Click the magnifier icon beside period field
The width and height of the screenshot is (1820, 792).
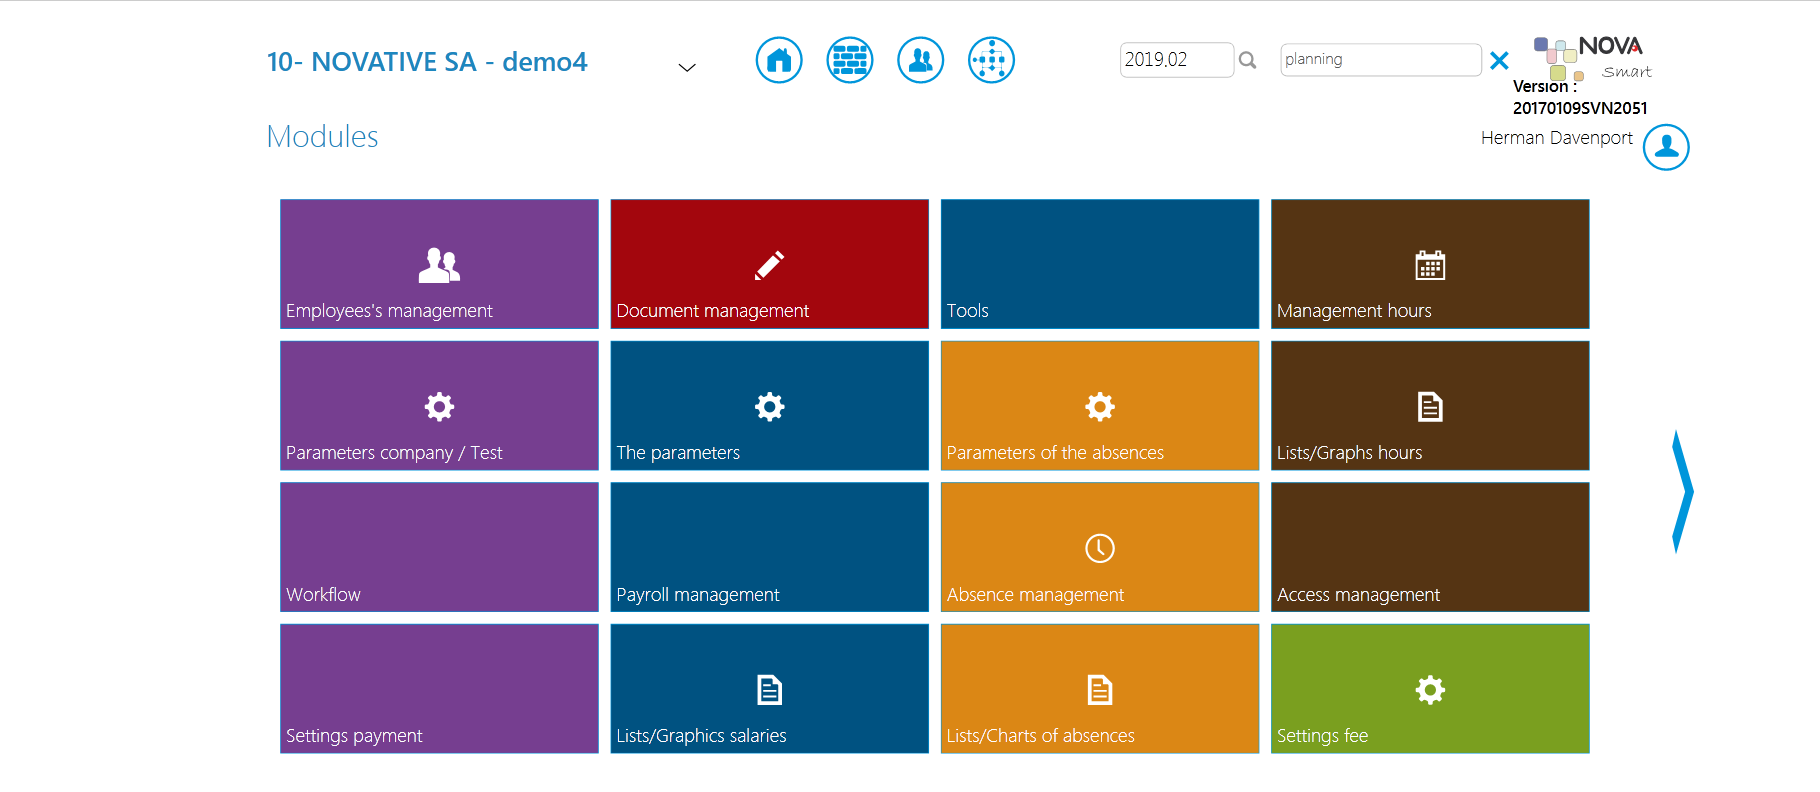pyautogui.click(x=1247, y=60)
